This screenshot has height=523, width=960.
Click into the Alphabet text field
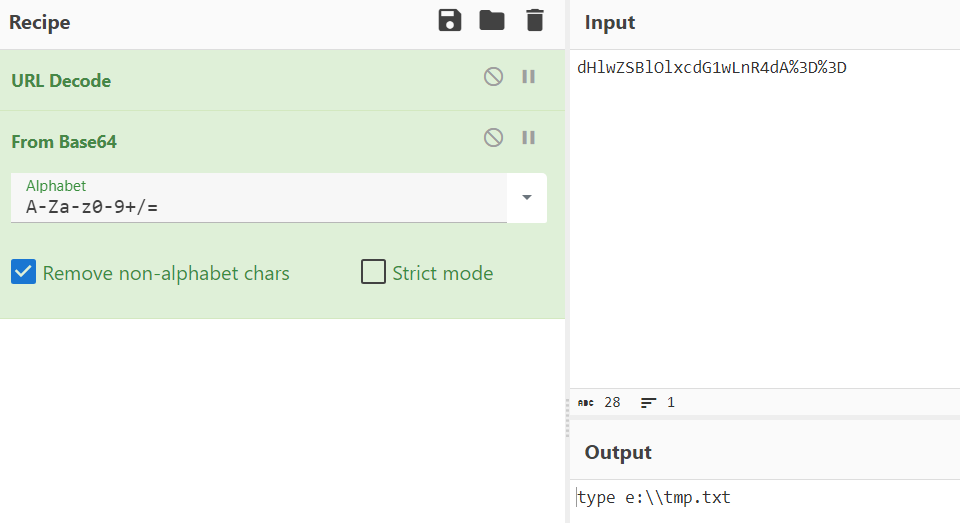(x=260, y=208)
